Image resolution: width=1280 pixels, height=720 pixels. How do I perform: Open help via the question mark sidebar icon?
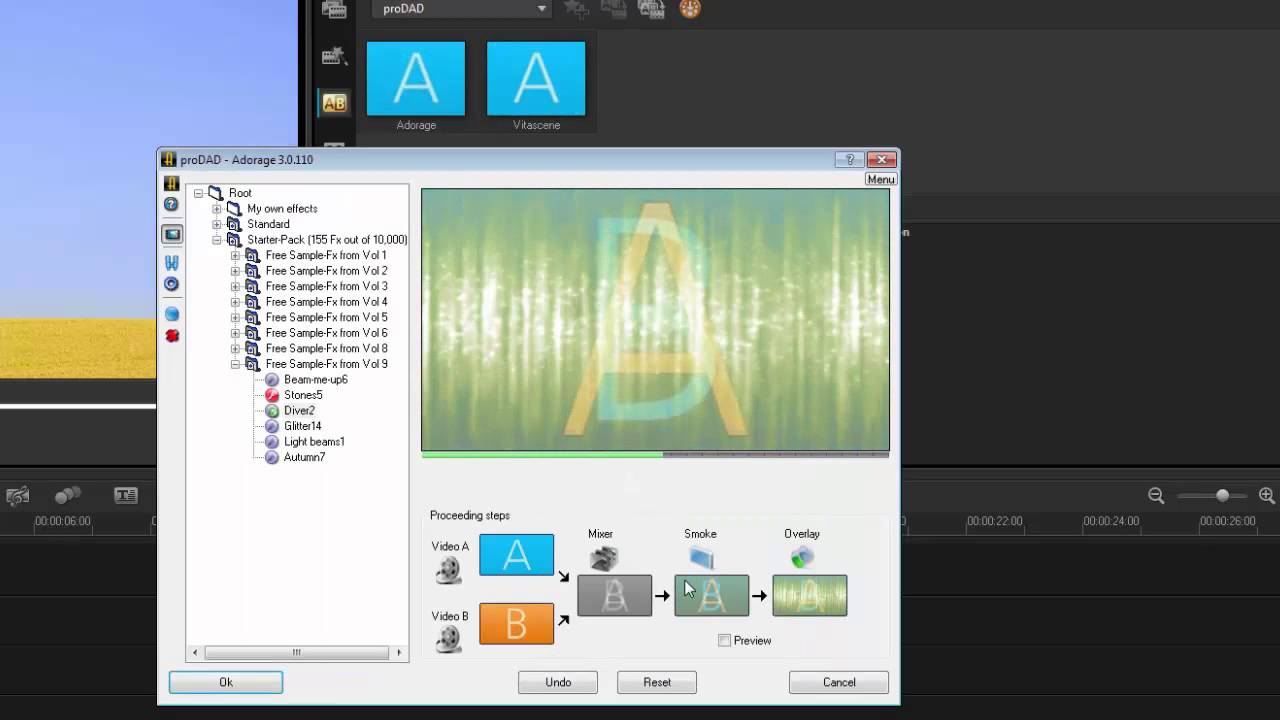click(171, 204)
